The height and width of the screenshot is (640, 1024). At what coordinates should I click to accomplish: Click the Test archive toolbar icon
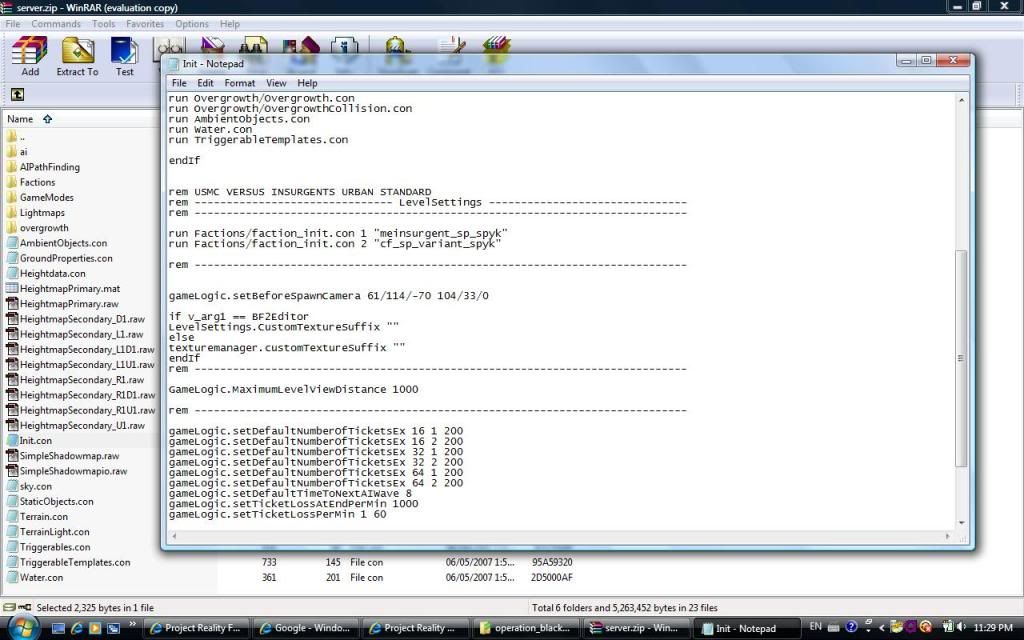click(x=124, y=56)
